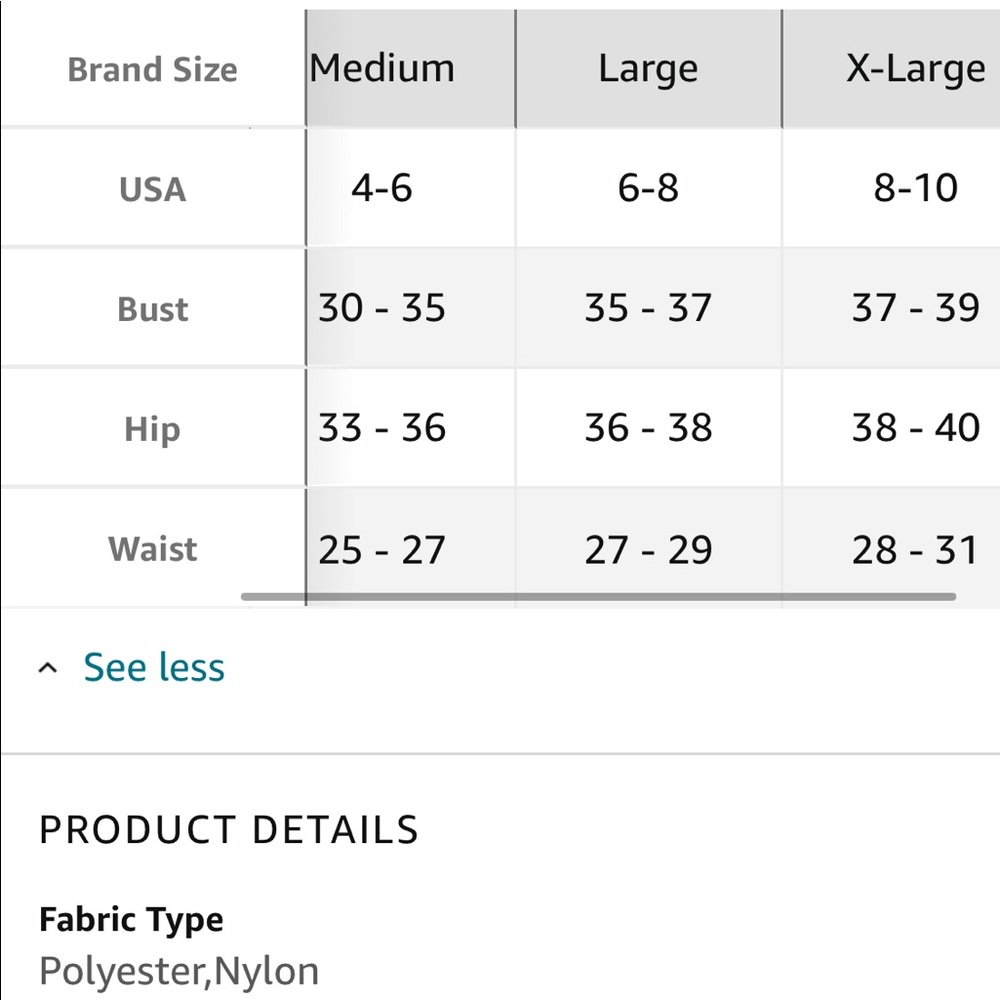Click the Fabric Type label

pyautogui.click(x=131, y=920)
